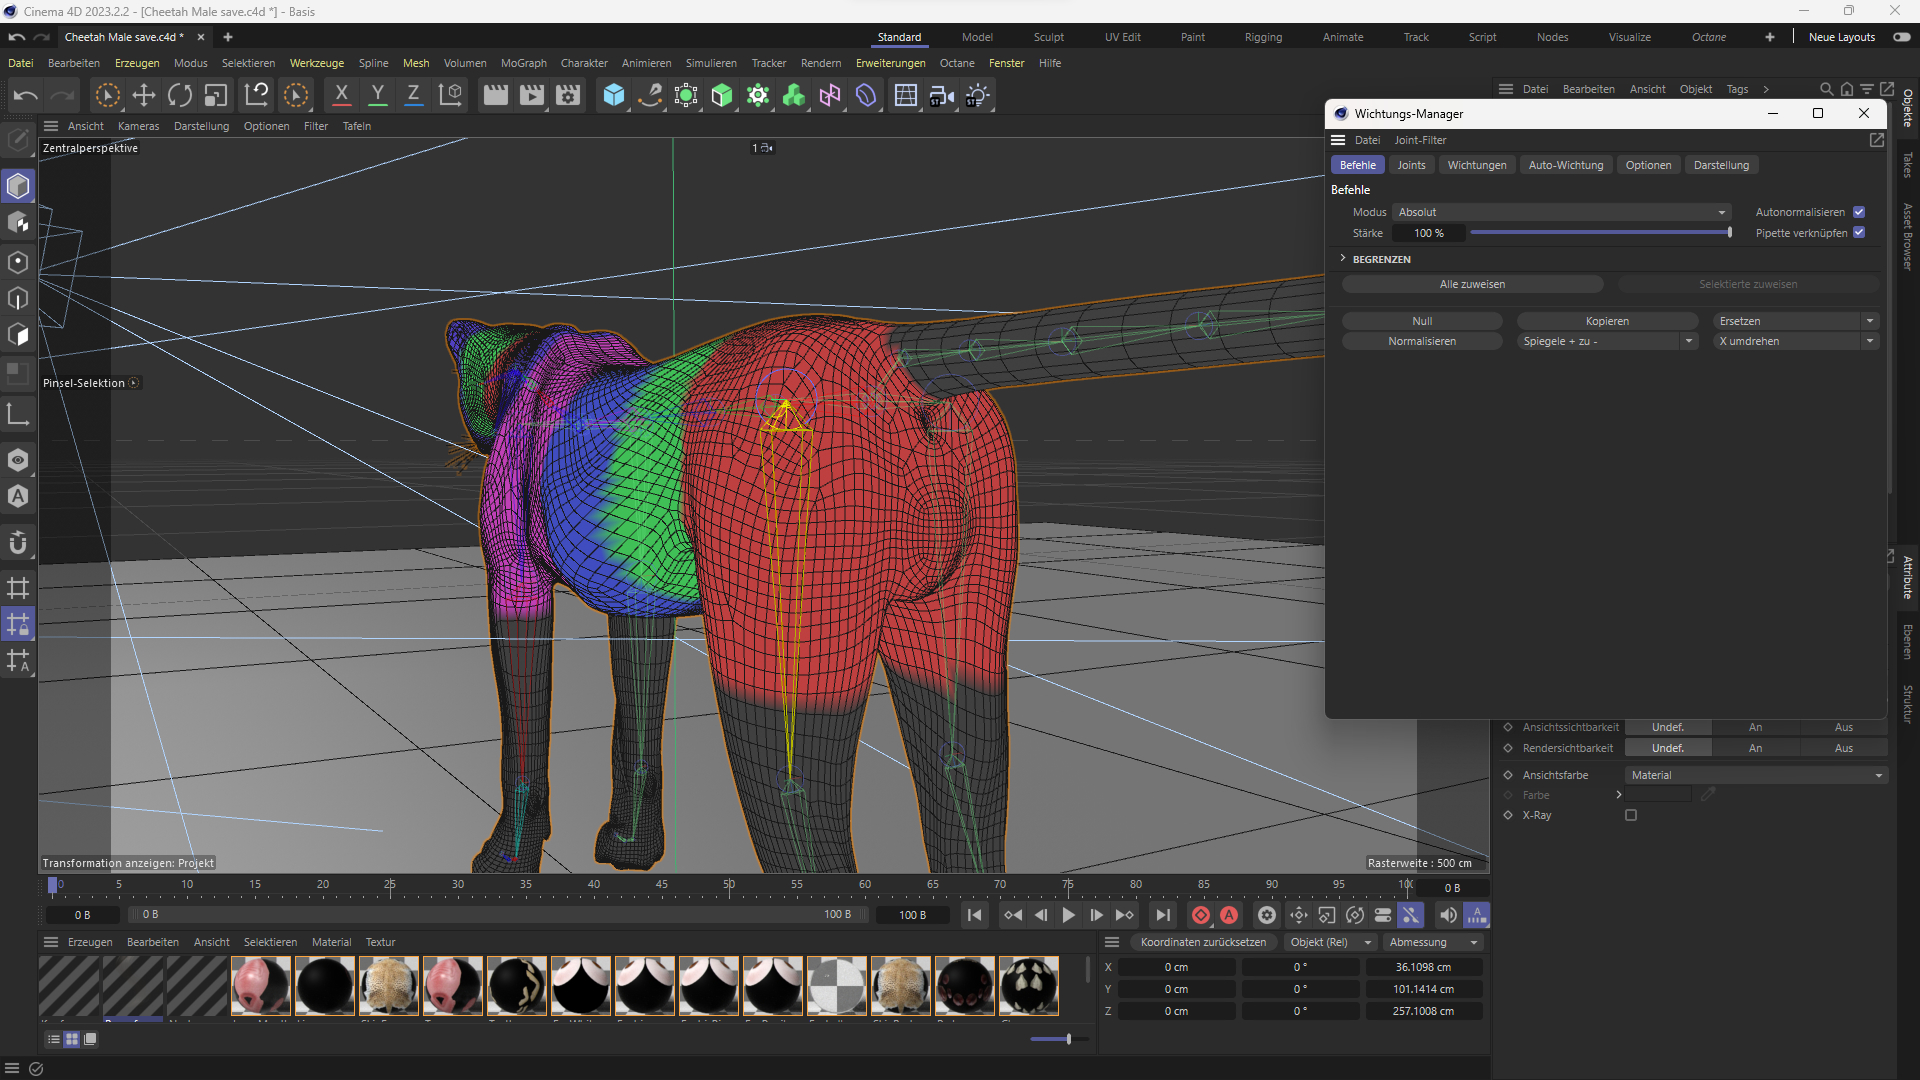Viewport: 1920px width, 1080px height.
Task: Add a Cube primitive object
Action: 614,95
